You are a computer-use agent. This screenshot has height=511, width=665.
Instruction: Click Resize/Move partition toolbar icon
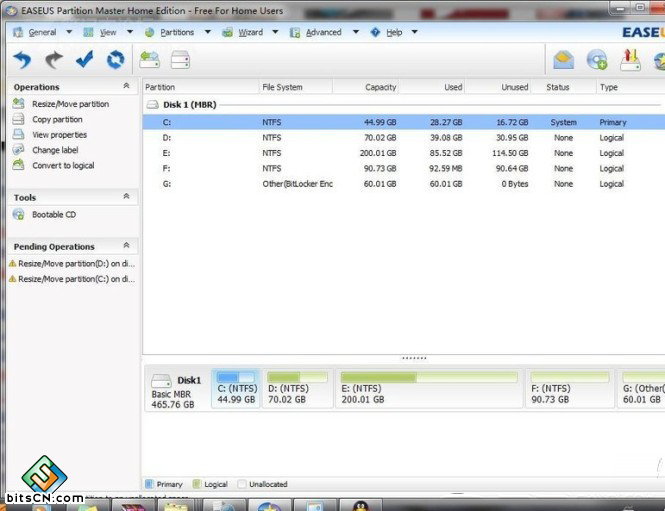click(x=150, y=60)
